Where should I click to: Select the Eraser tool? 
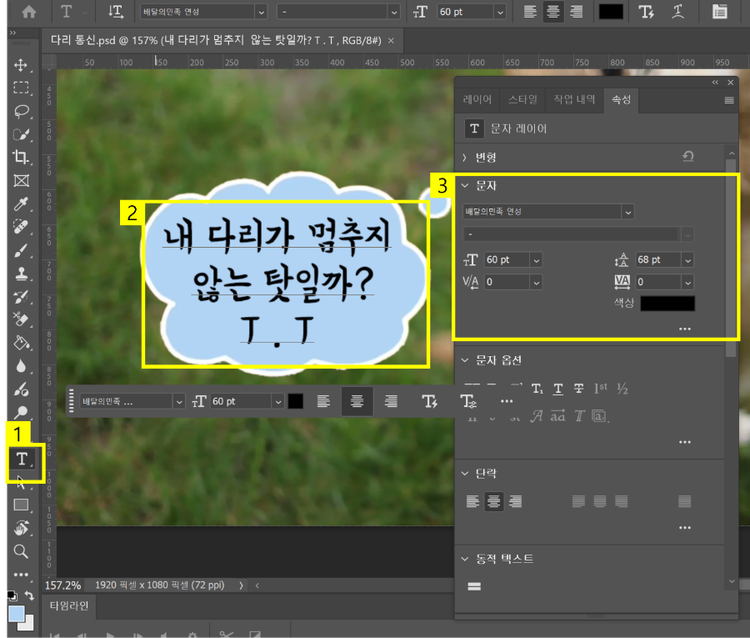click(21, 319)
